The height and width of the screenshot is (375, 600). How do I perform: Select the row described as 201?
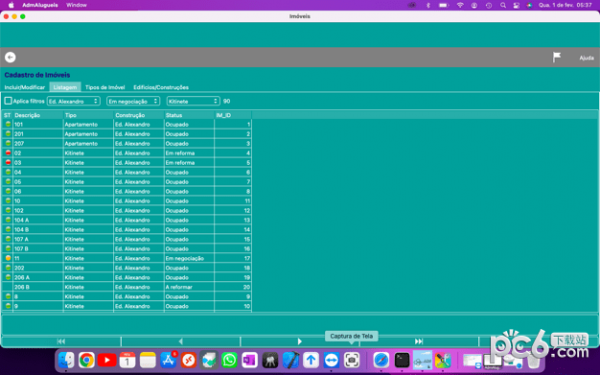[x=127, y=134]
